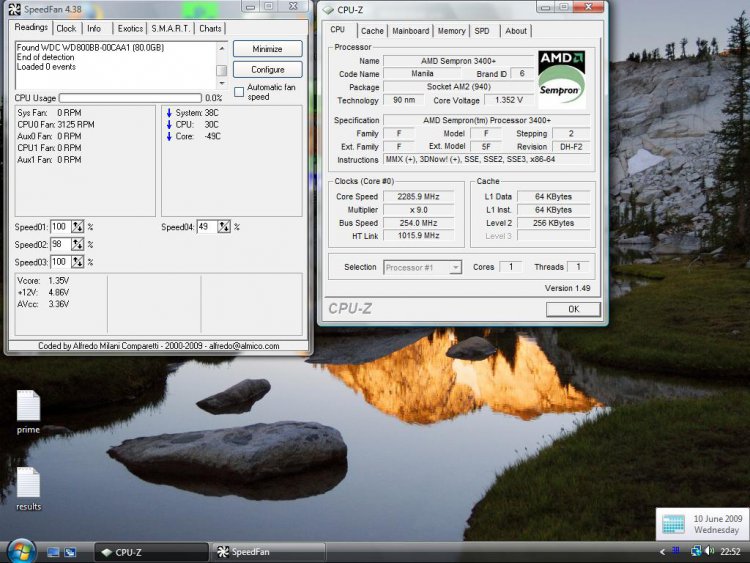
Task: Click the volume speaker tray icon
Action: [x=710, y=551]
